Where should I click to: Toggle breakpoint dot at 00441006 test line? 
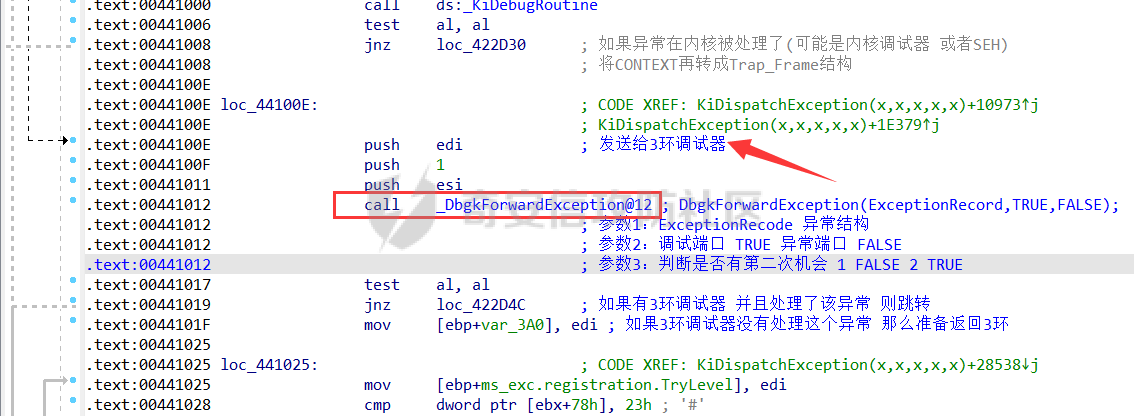tap(73, 20)
